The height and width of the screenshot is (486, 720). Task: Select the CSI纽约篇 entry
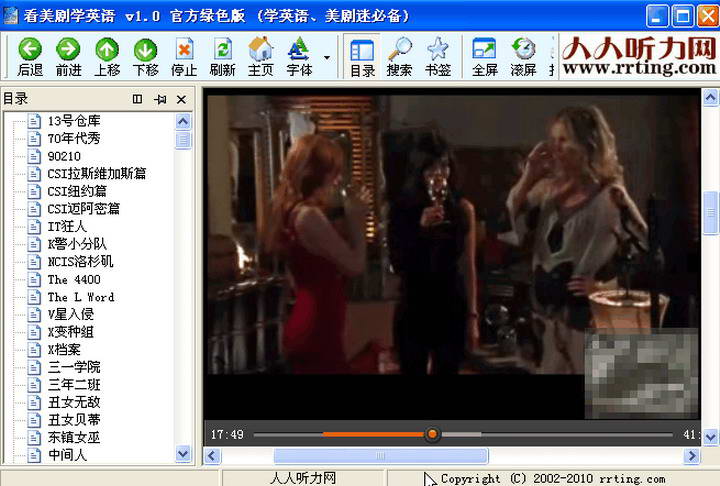(77, 191)
